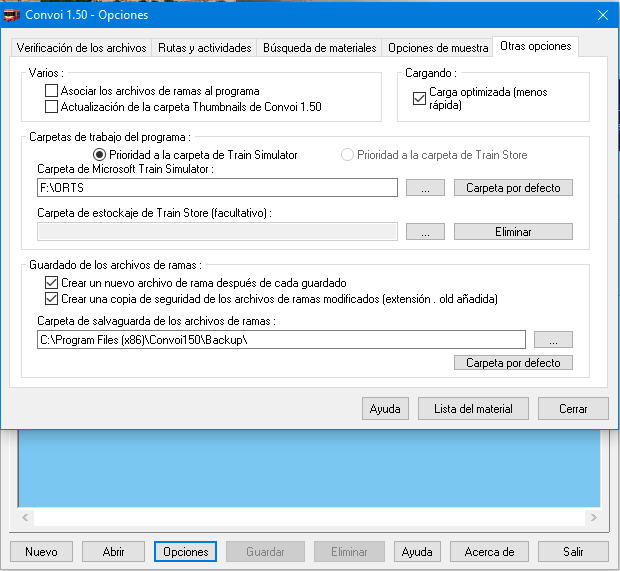Go to 'Búsqueda de materiales' tab
The width and height of the screenshot is (620, 571).
click(x=320, y=48)
